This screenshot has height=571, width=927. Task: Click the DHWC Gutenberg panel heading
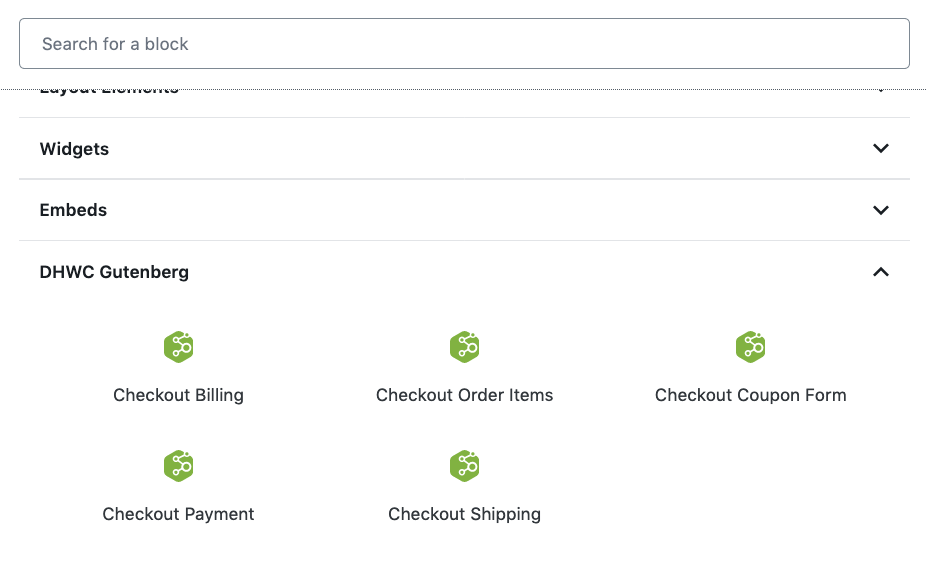(x=114, y=272)
